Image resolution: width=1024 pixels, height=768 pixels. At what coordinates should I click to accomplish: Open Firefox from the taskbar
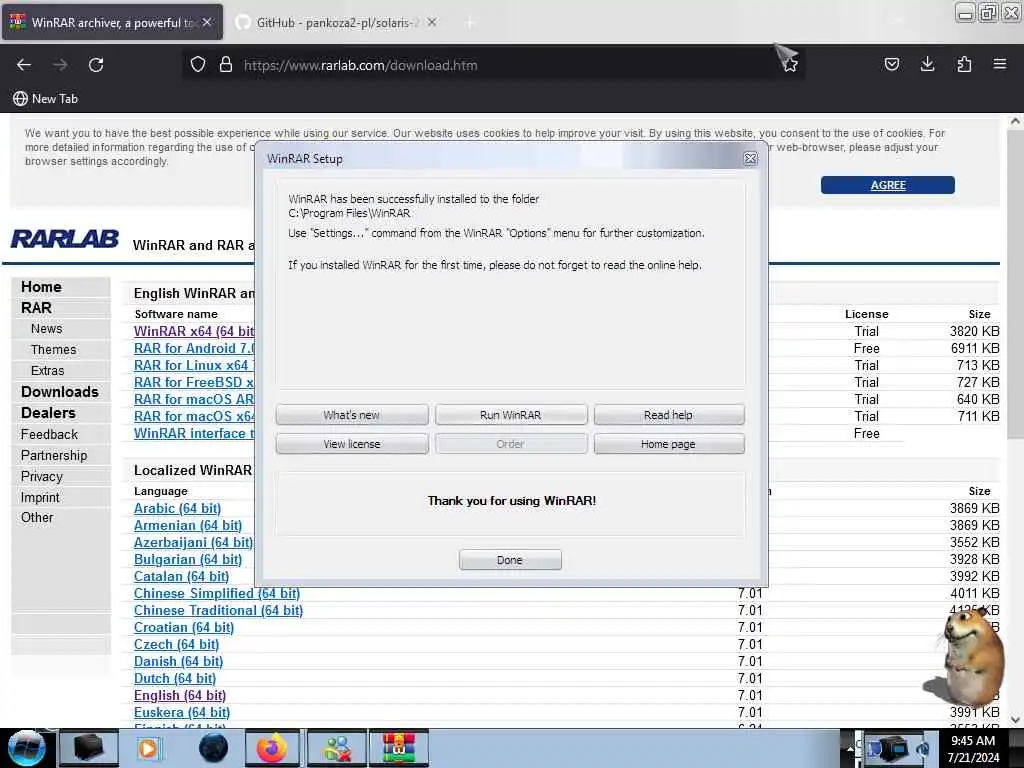(x=272, y=748)
